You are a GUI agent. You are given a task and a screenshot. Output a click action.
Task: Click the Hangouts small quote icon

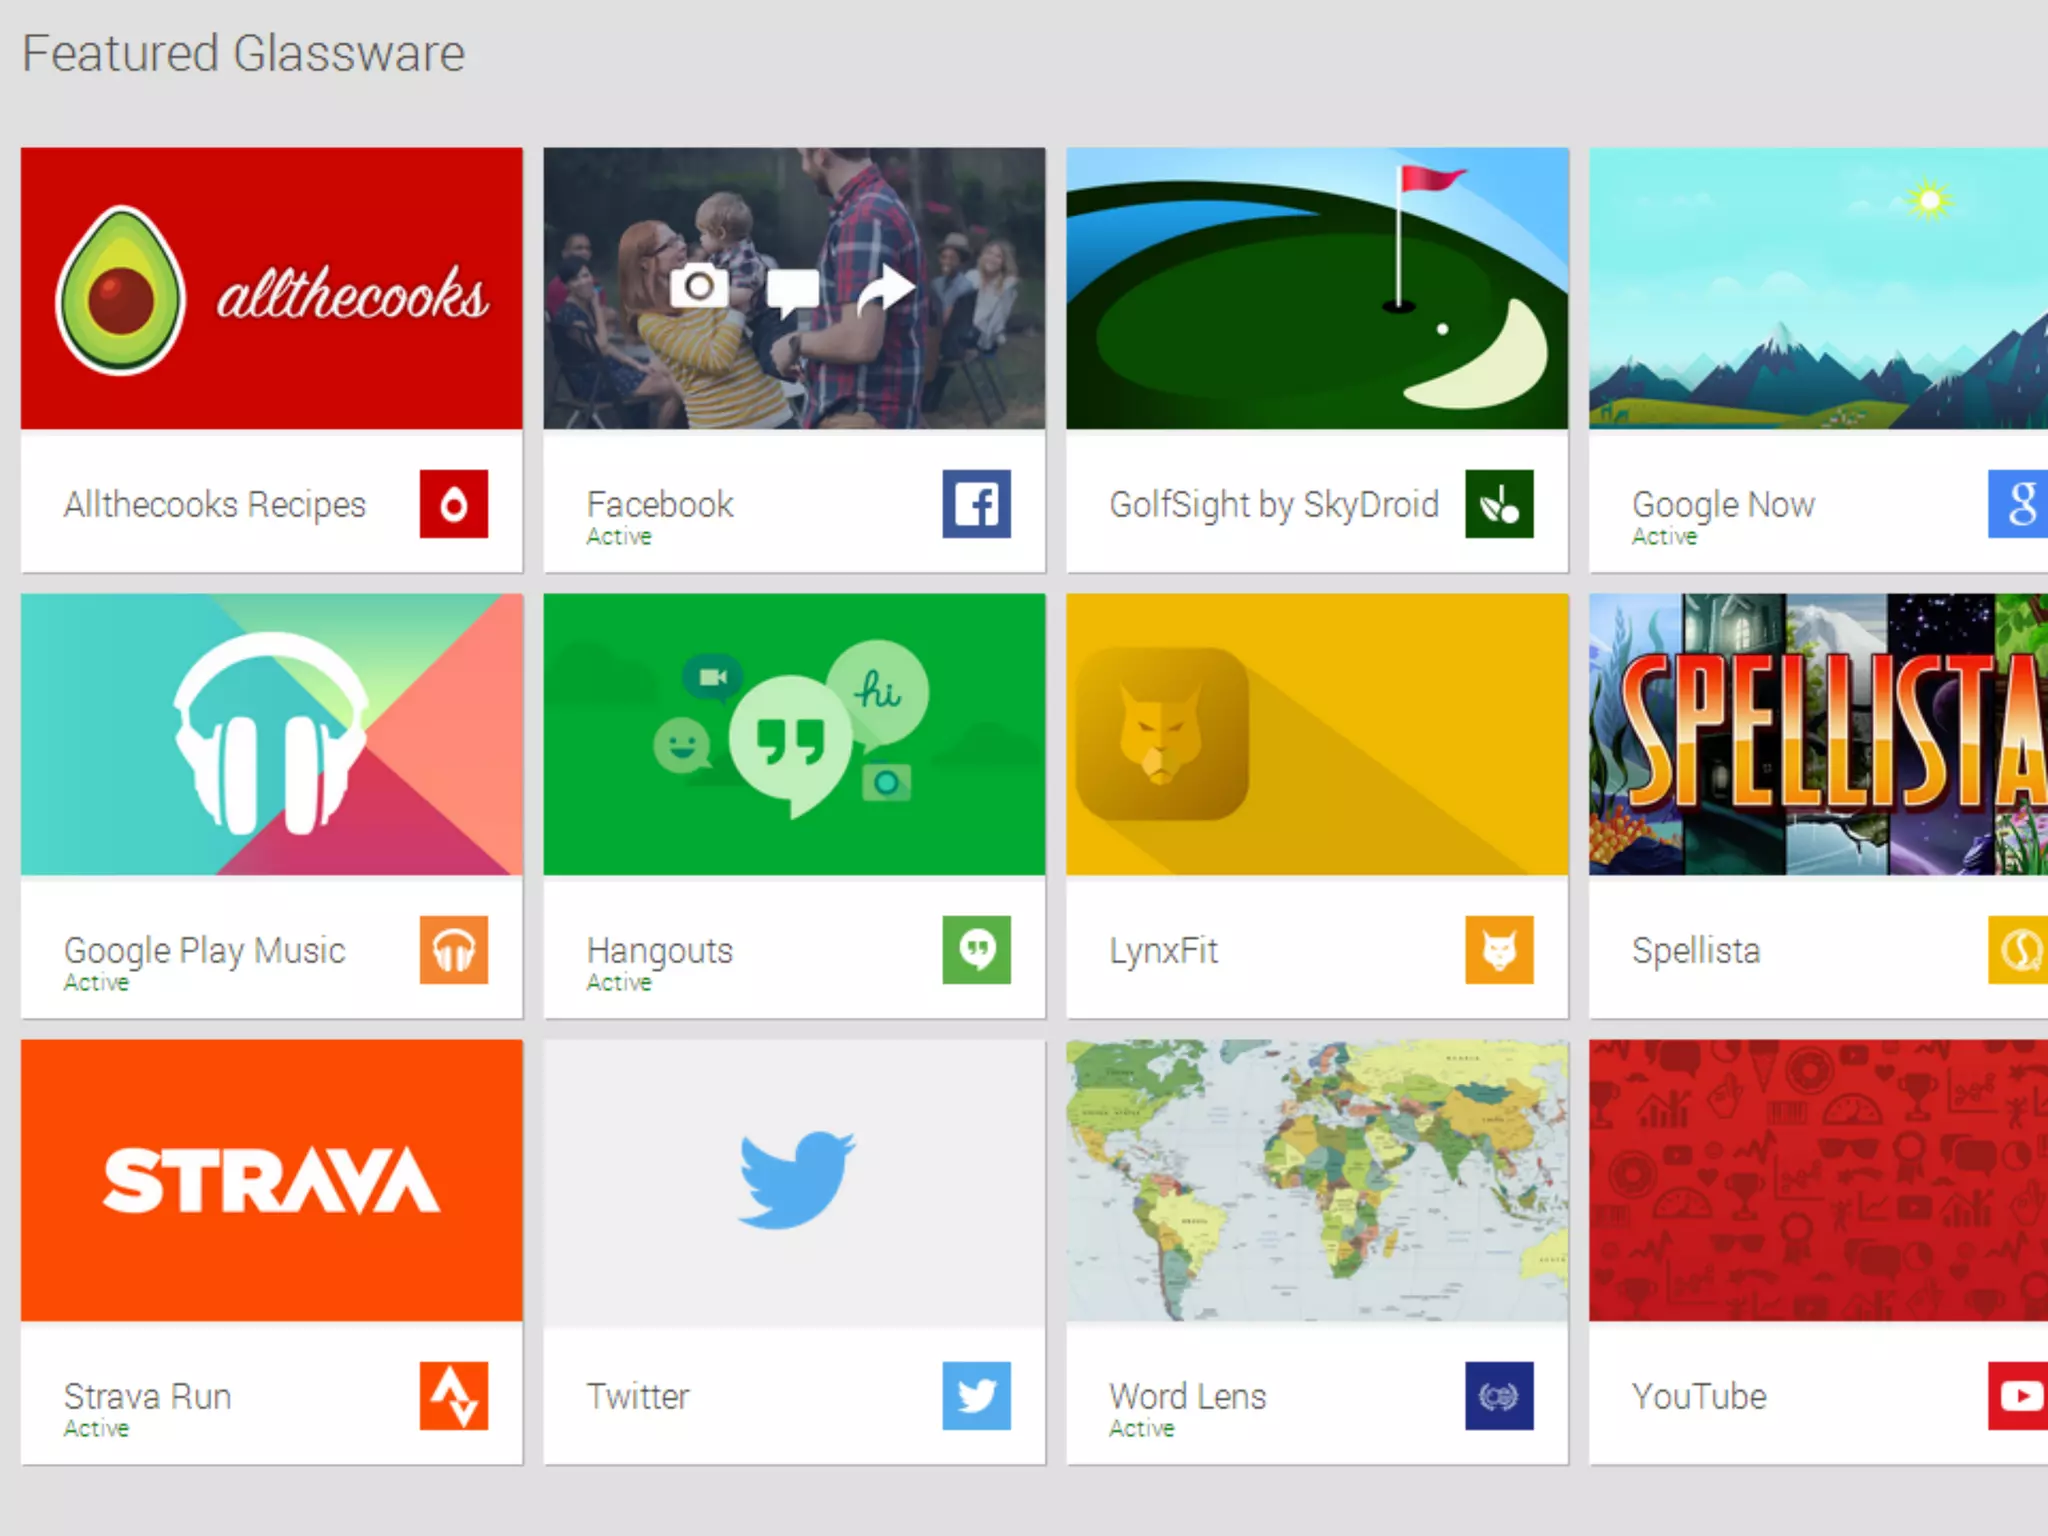(x=976, y=950)
